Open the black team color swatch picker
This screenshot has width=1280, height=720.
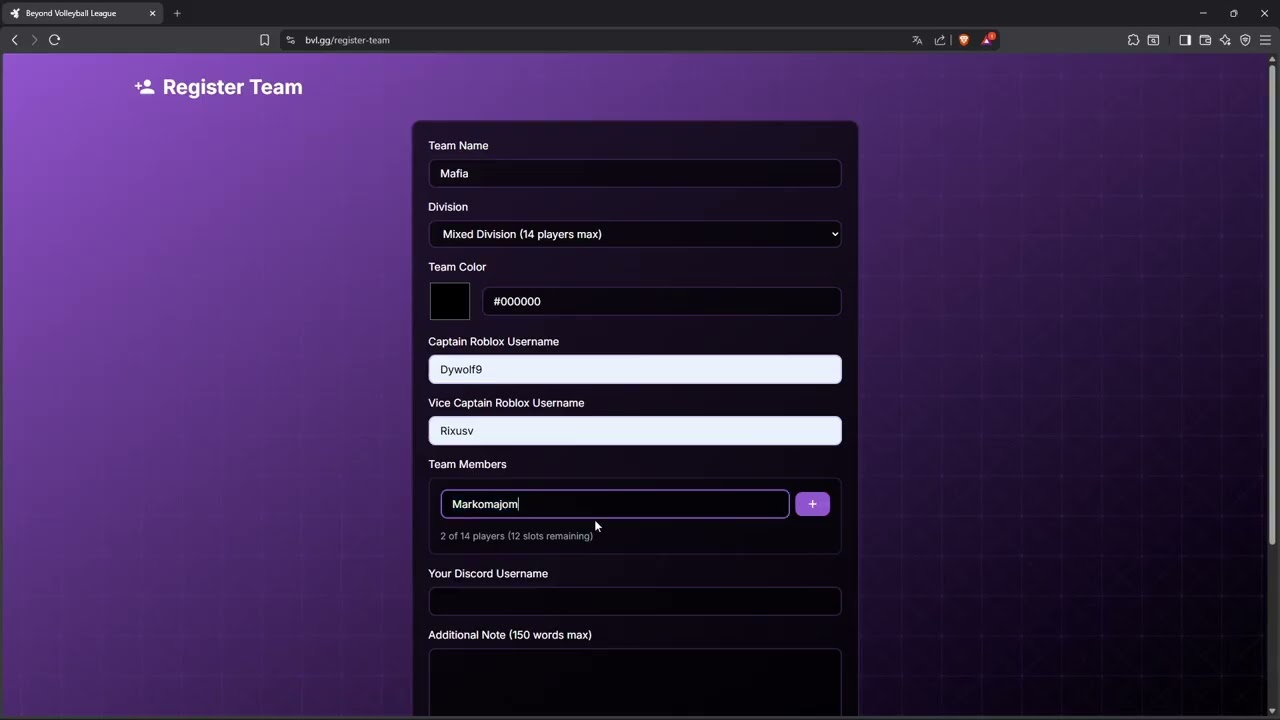(450, 301)
